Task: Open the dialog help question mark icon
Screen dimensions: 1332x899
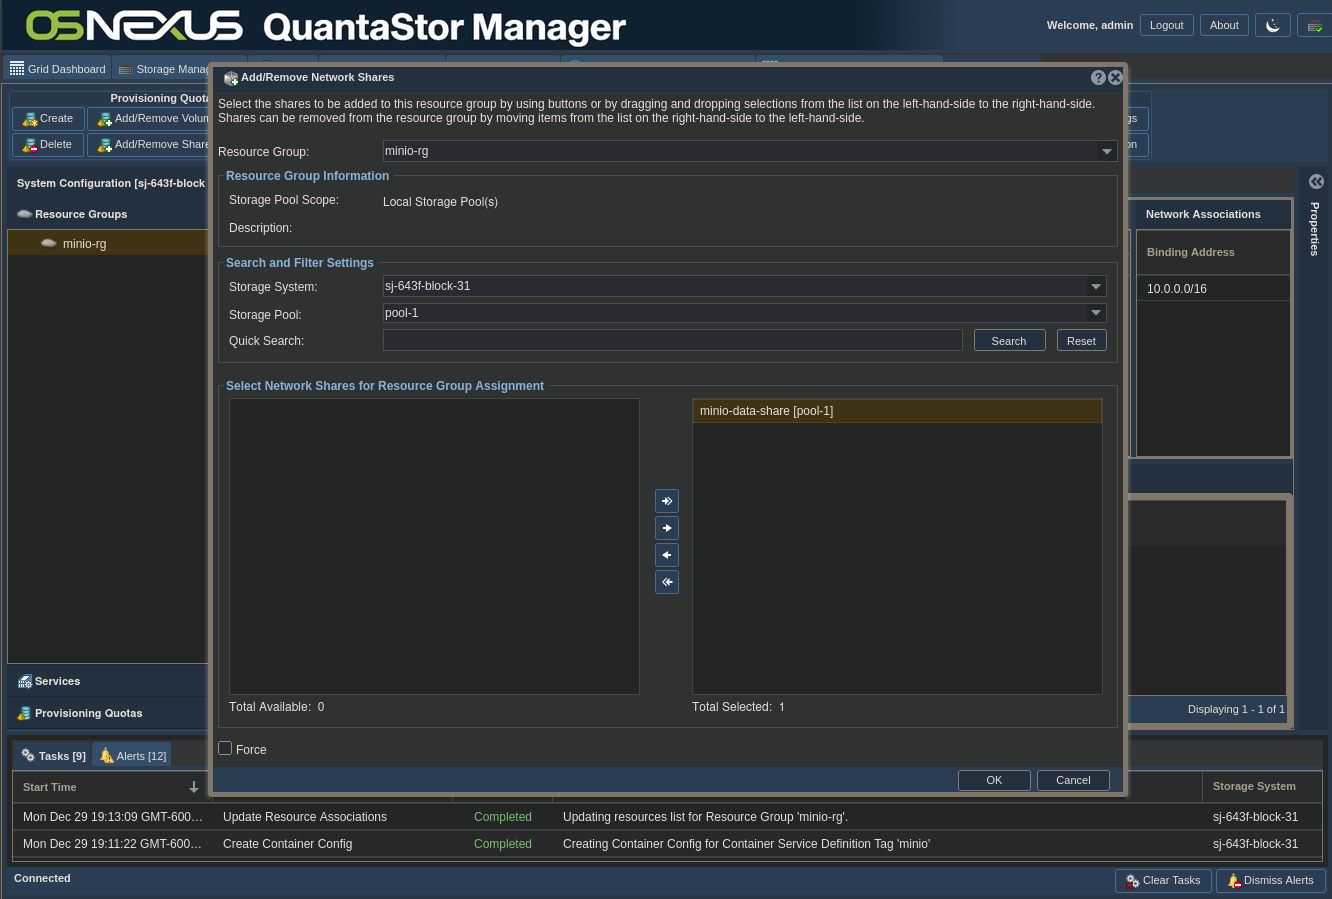Action: click(1098, 78)
